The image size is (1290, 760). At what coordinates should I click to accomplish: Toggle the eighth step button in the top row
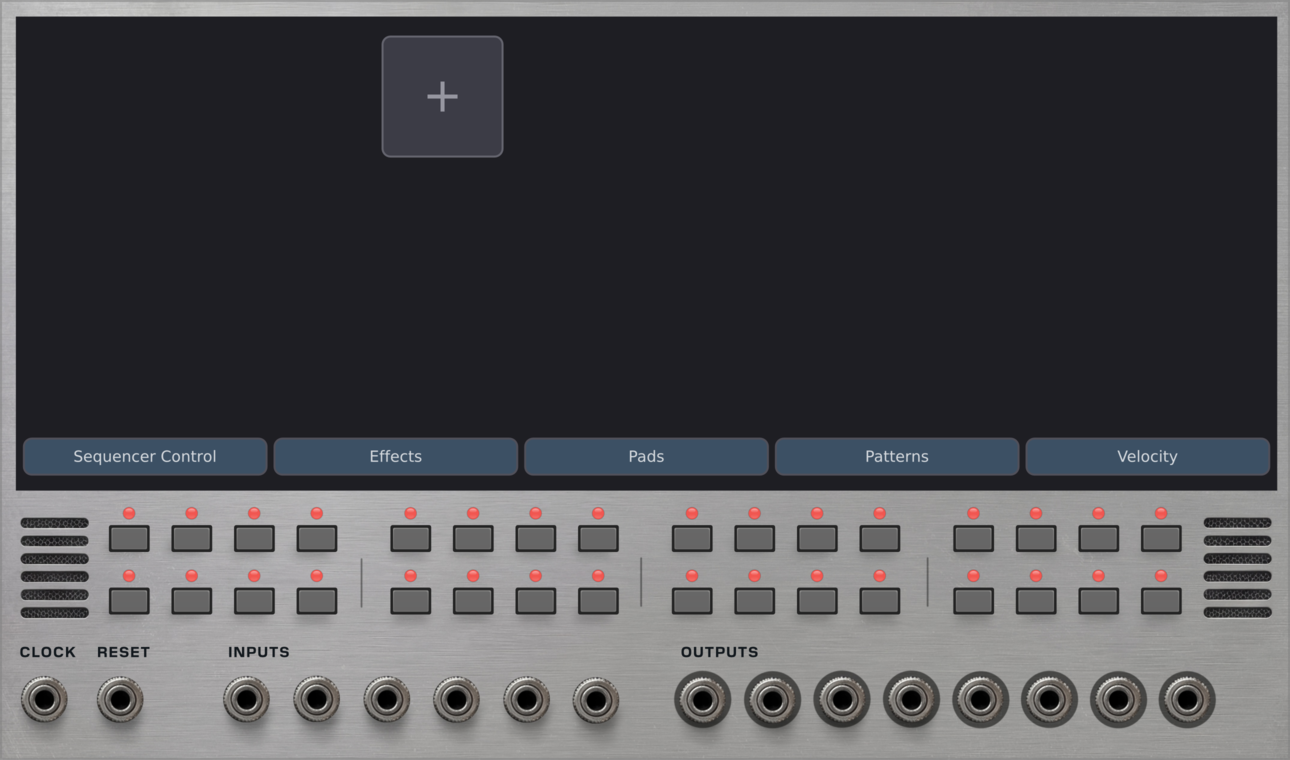(x=597, y=537)
